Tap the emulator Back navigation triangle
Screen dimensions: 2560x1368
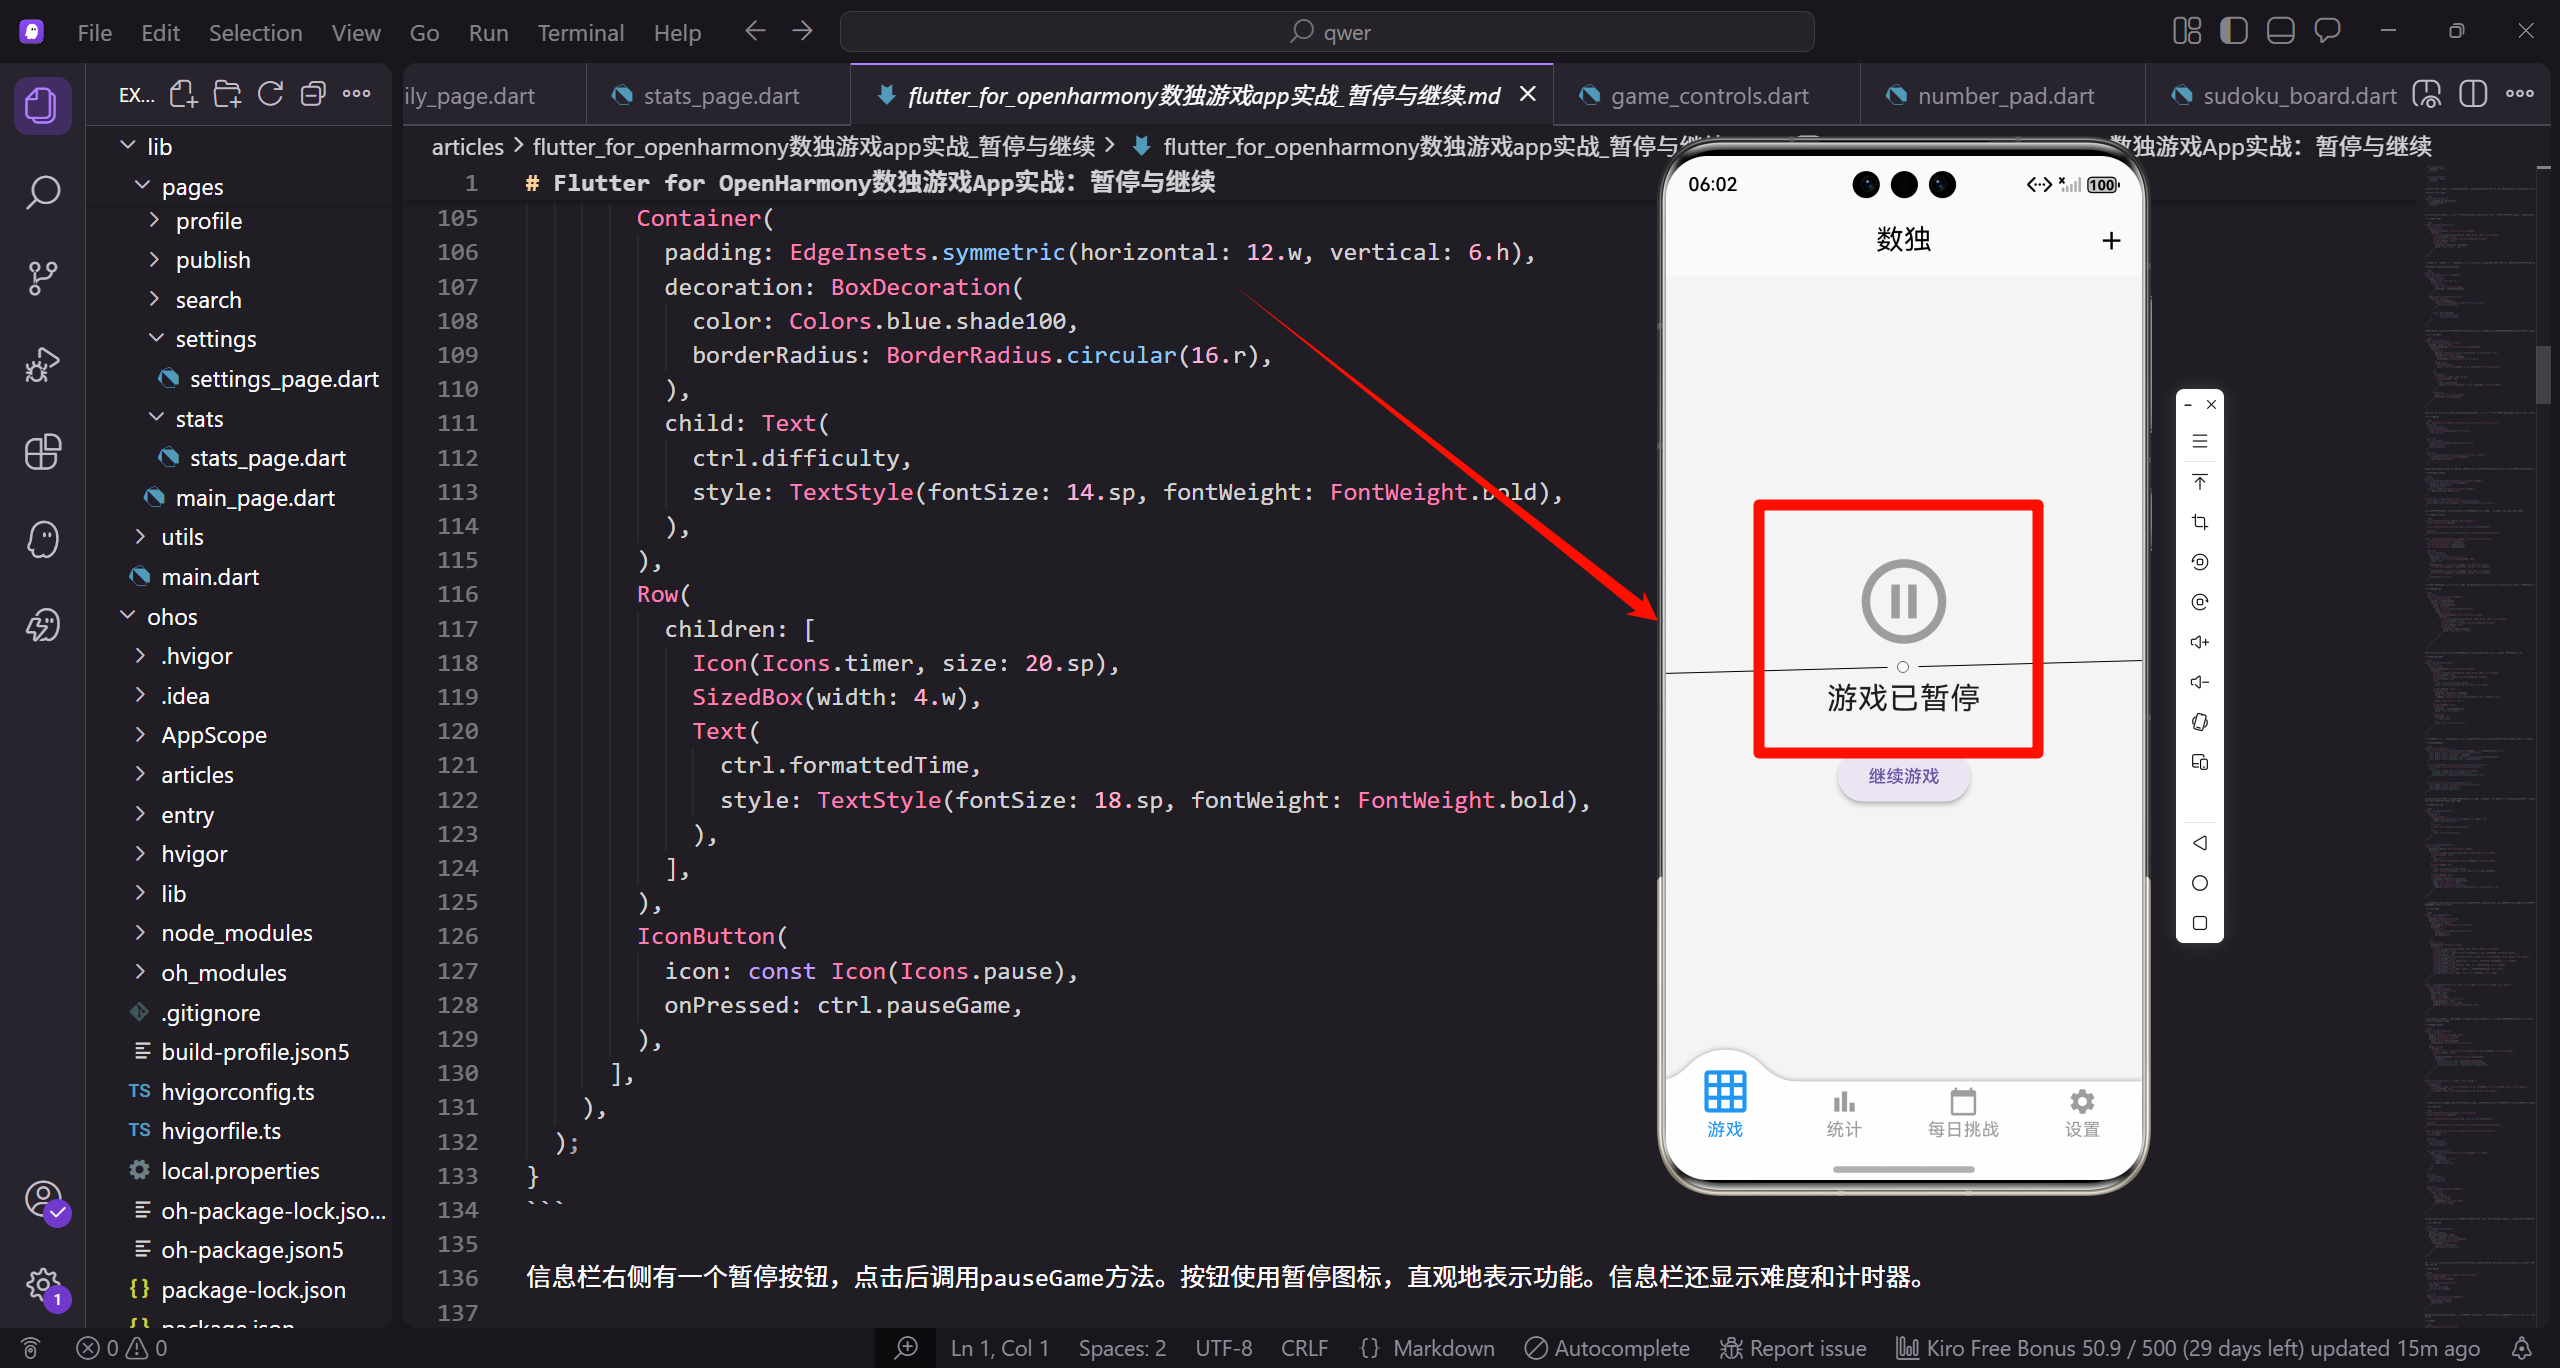tap(2200, 843)
